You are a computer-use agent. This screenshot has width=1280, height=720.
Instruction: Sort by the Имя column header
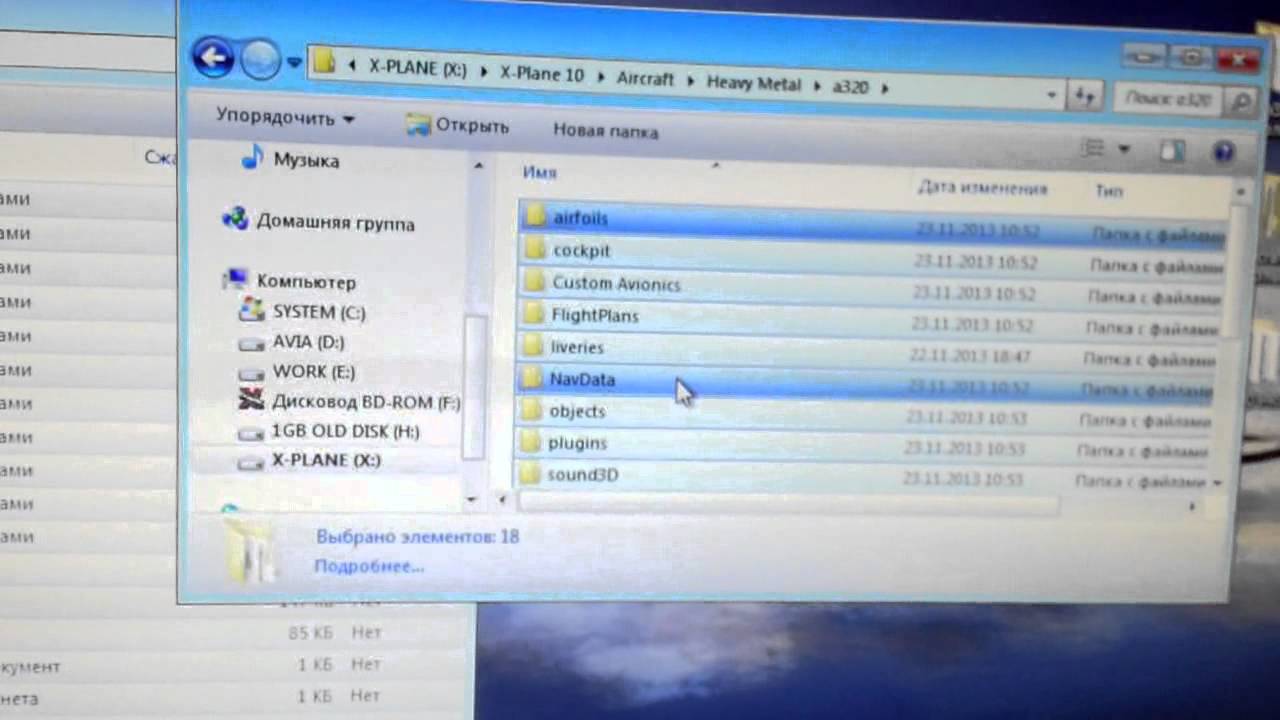click(x=539, y=173)
